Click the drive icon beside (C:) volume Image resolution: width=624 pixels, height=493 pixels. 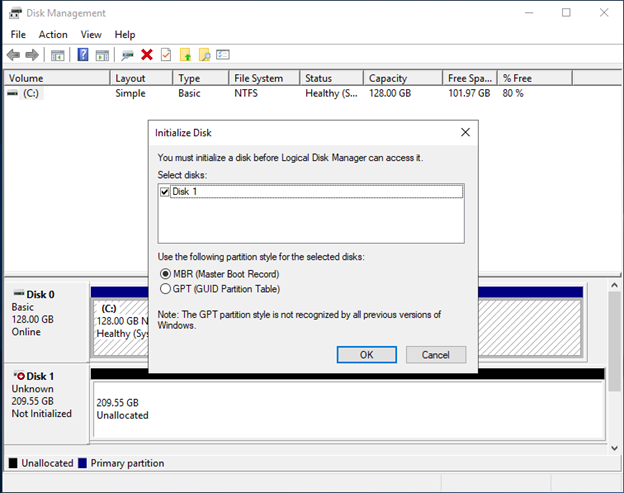[13, 93]
